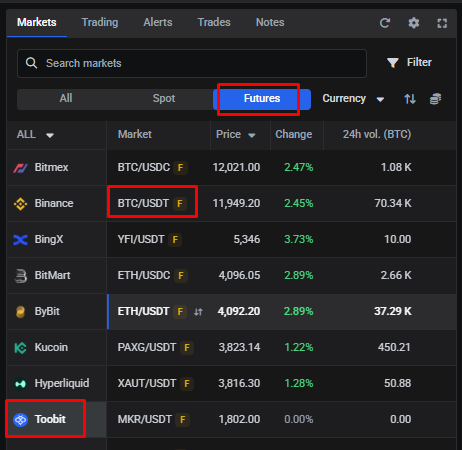Click the Filter funnel button
The height and width of the screenshot is (450, 462).
click(409, 62)
